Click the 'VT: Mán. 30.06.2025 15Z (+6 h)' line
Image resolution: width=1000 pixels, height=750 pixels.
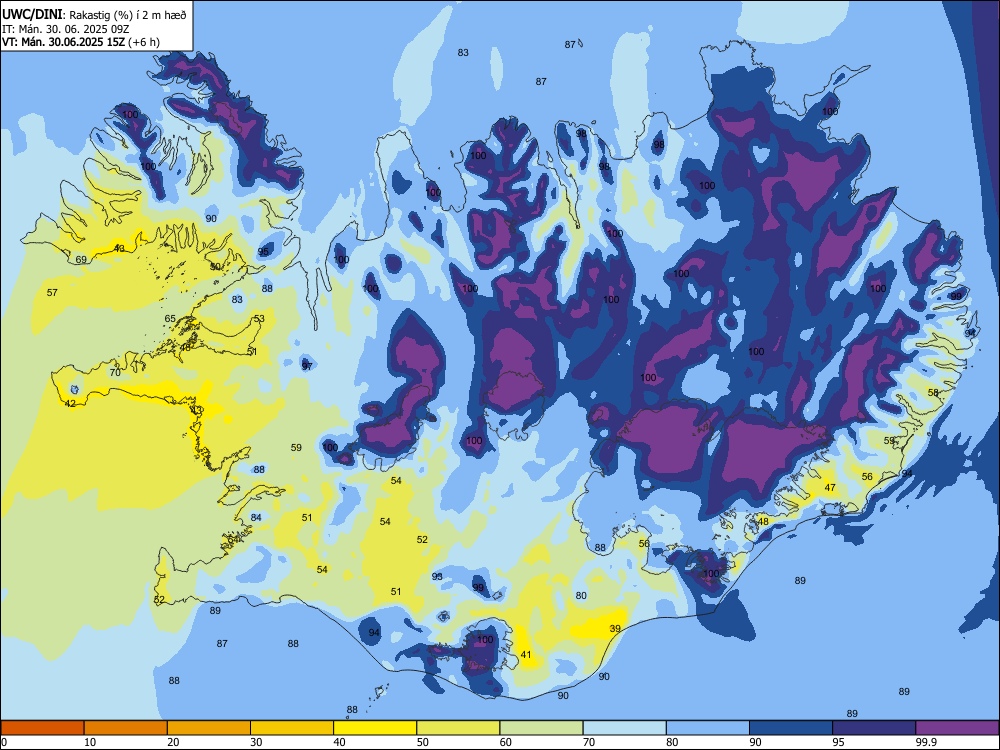click(x=81, y=42)
